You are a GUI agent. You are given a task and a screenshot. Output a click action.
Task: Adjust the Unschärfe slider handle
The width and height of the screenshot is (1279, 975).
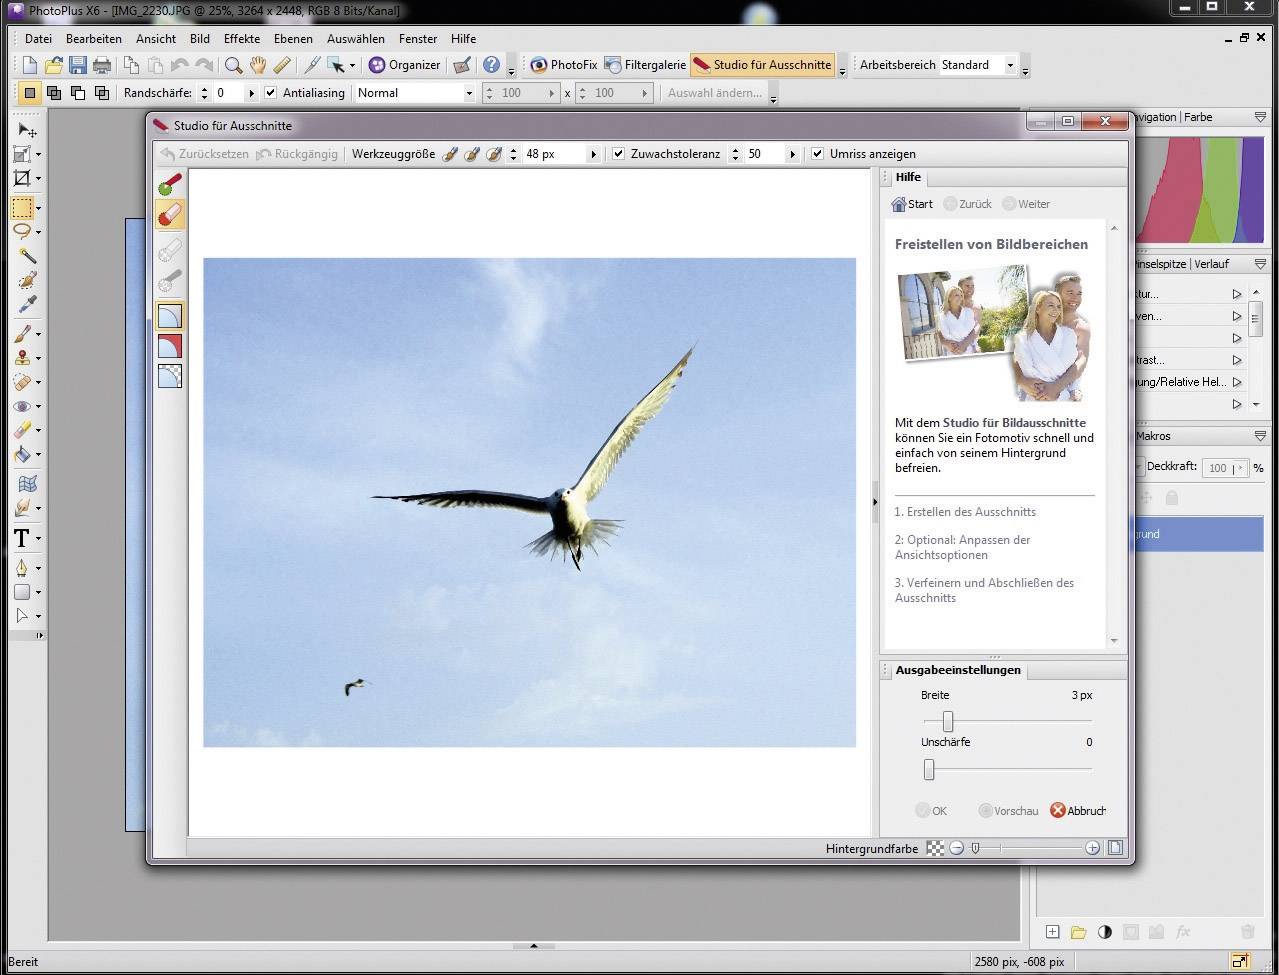pyautogui.click(x=929, y=769)
